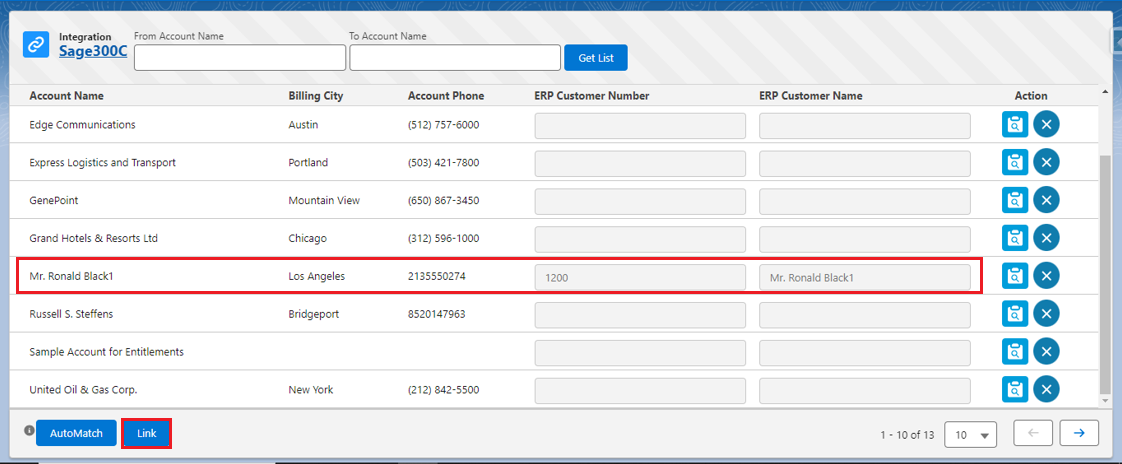Click the info icon beside AutoMatch
The width and height of the screenshot is (1122, 464).
click(x=29, y=431)
